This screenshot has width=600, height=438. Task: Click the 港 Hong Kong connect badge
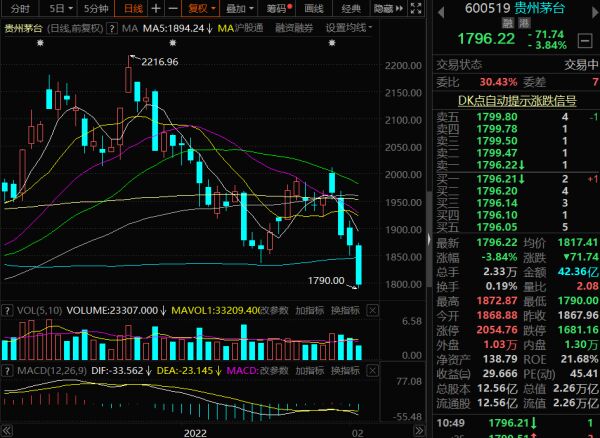pos(522,22)
